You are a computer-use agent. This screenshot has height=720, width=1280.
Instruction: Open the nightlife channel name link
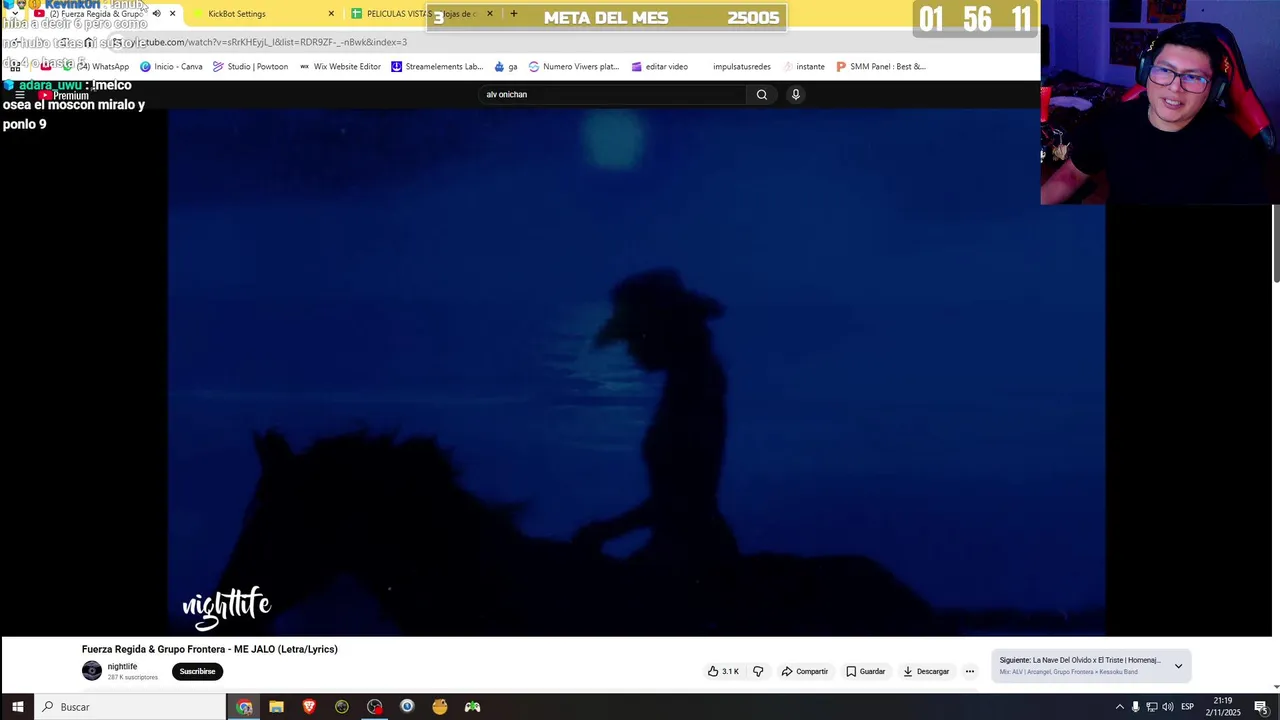point(122,666)
